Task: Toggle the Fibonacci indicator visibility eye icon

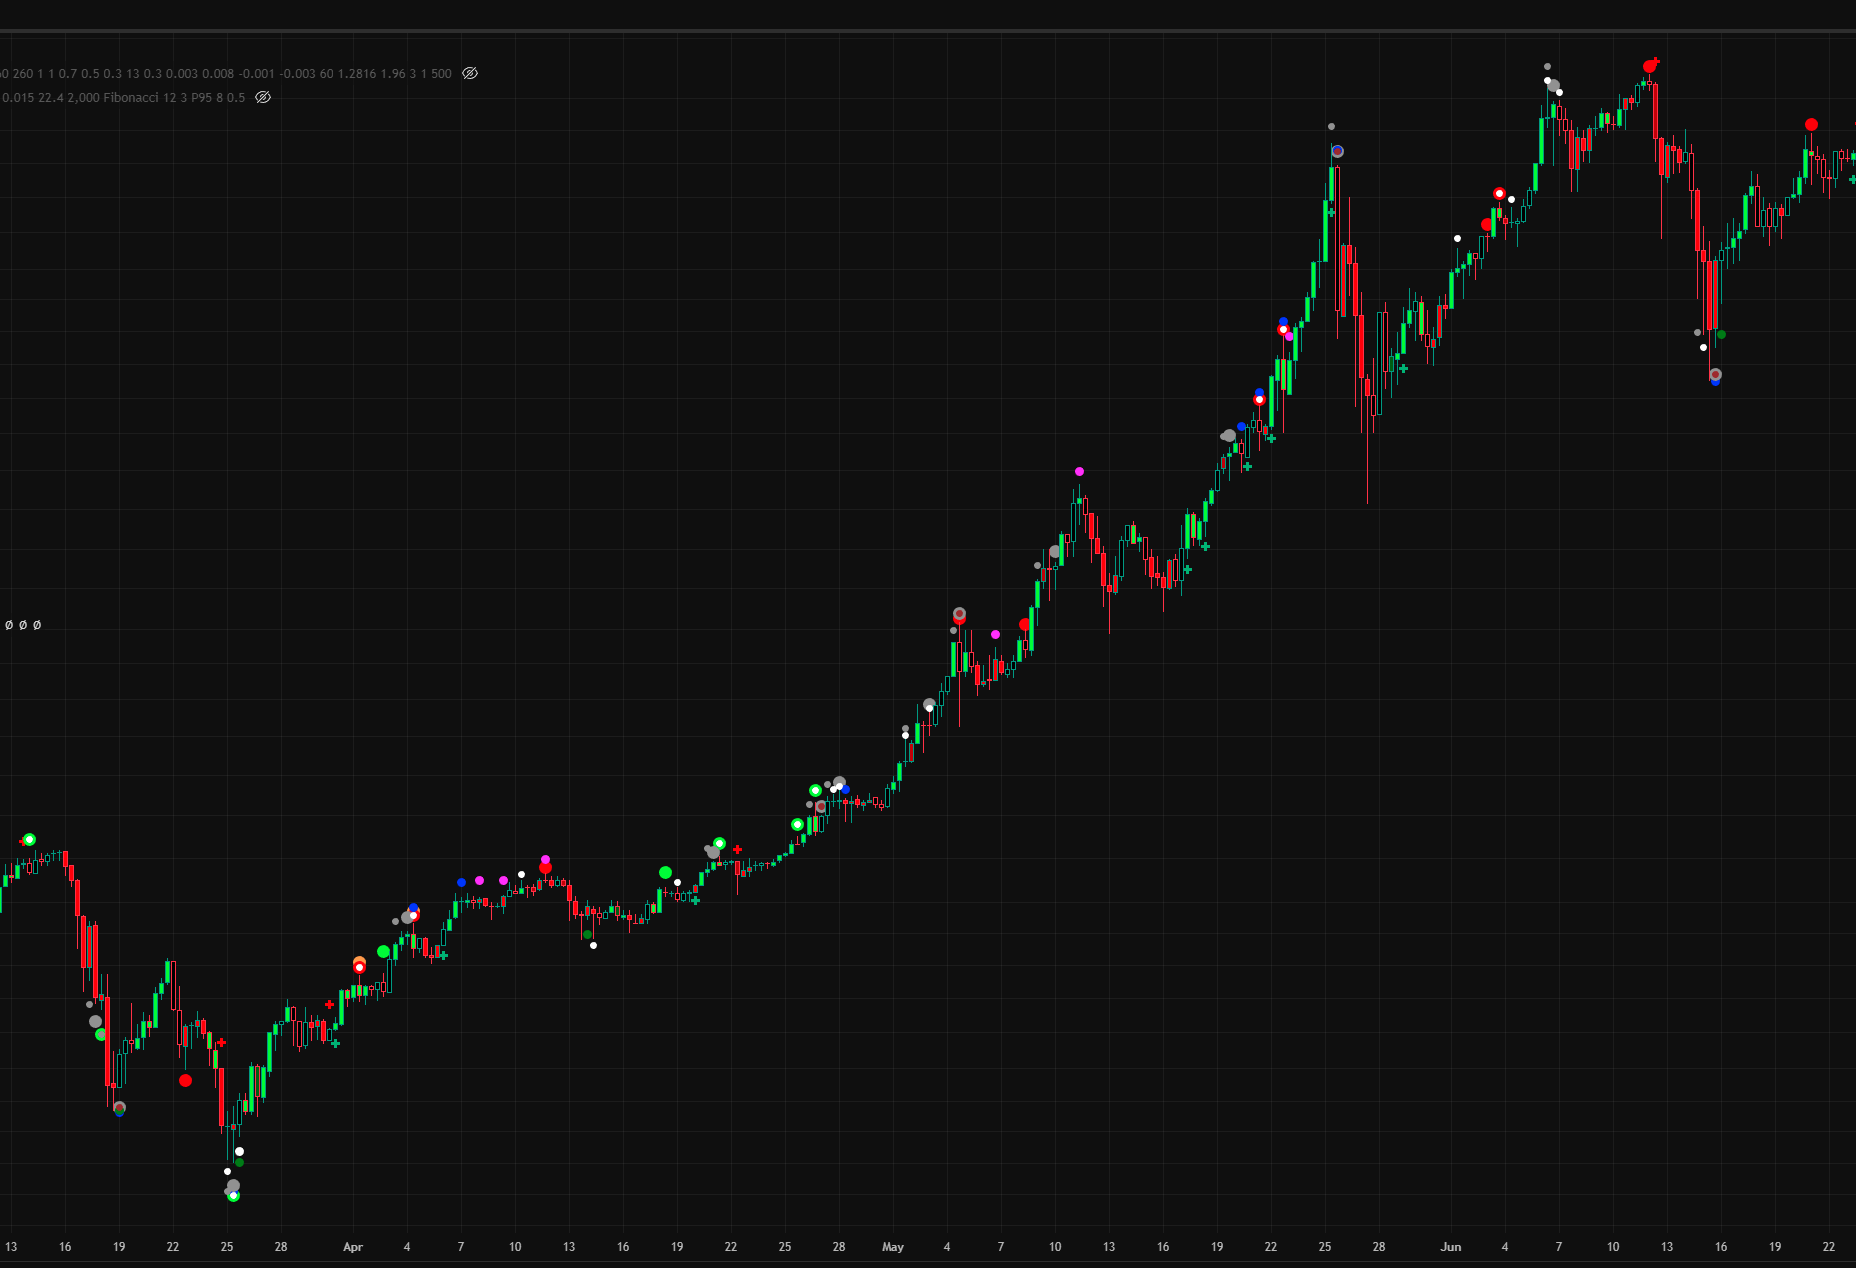Action: point(263,98)
